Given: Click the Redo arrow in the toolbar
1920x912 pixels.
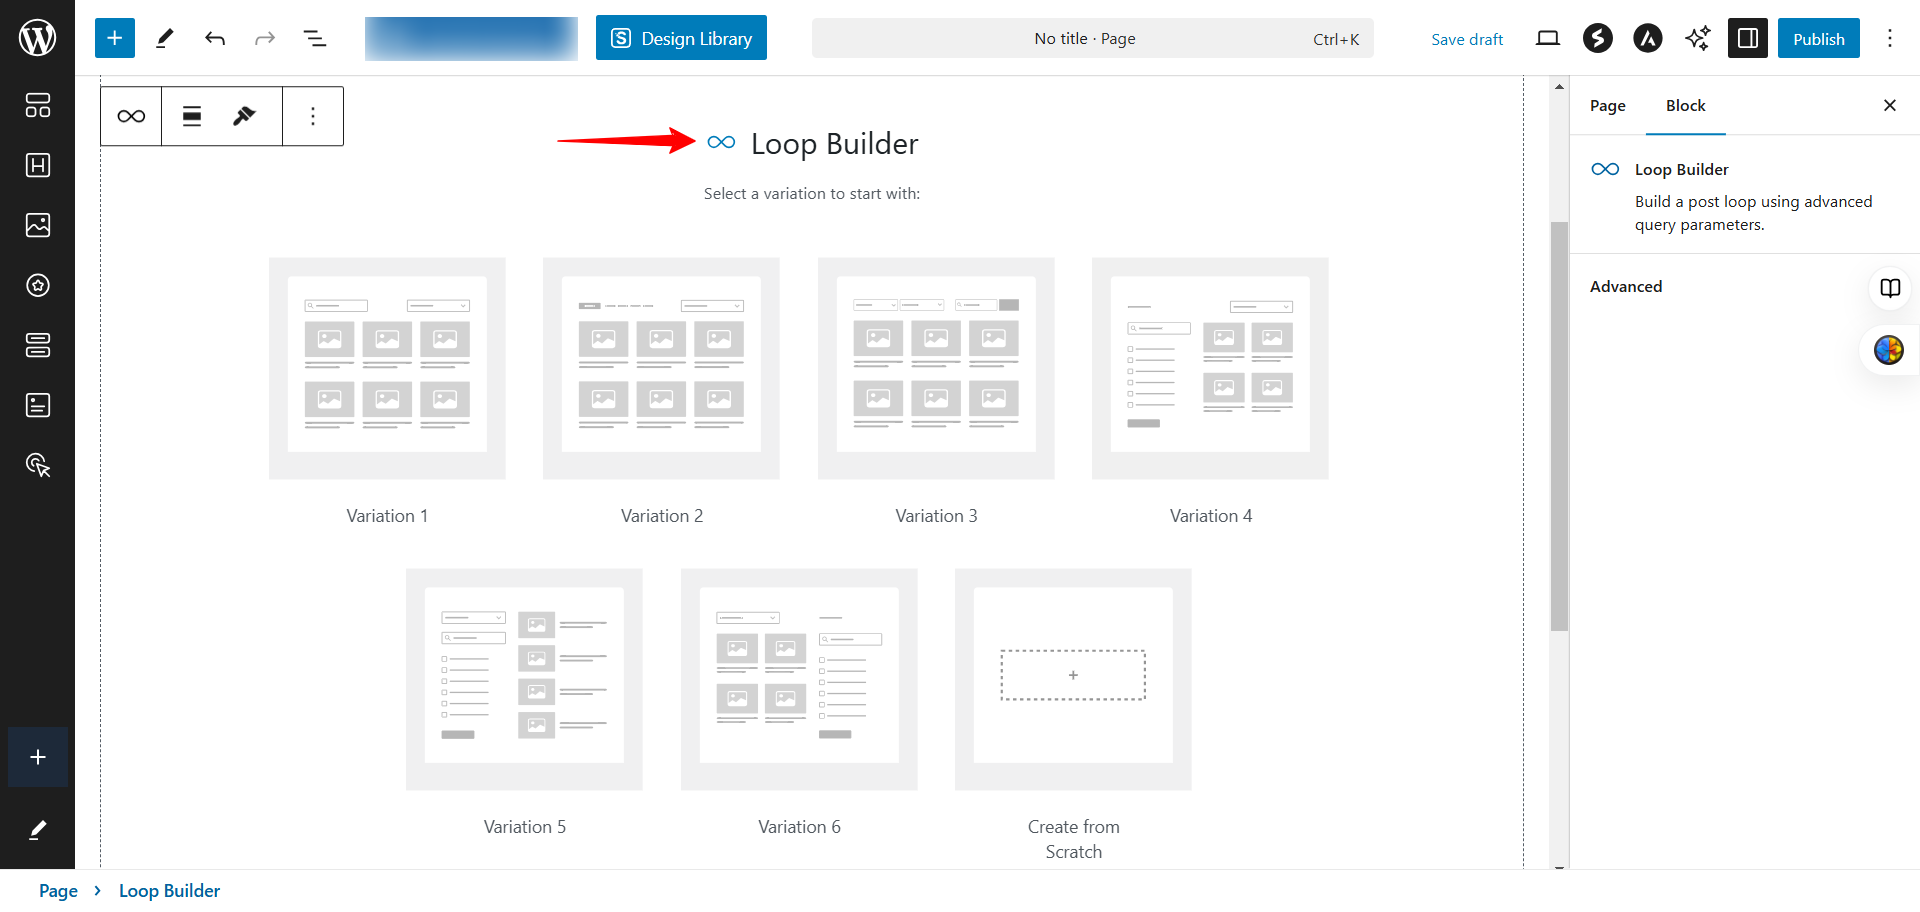Looking at the screenshot, I should (x=264, y=38).
